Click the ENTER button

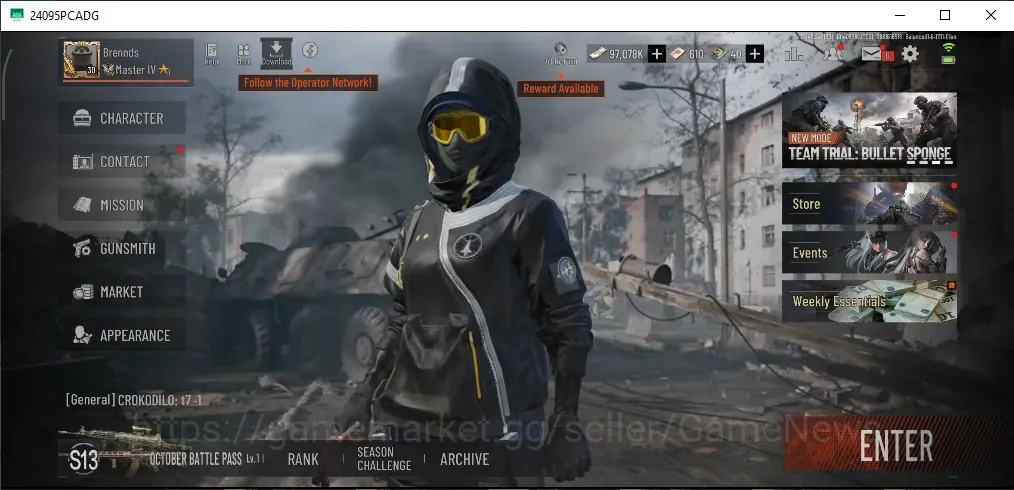[896, 446]
